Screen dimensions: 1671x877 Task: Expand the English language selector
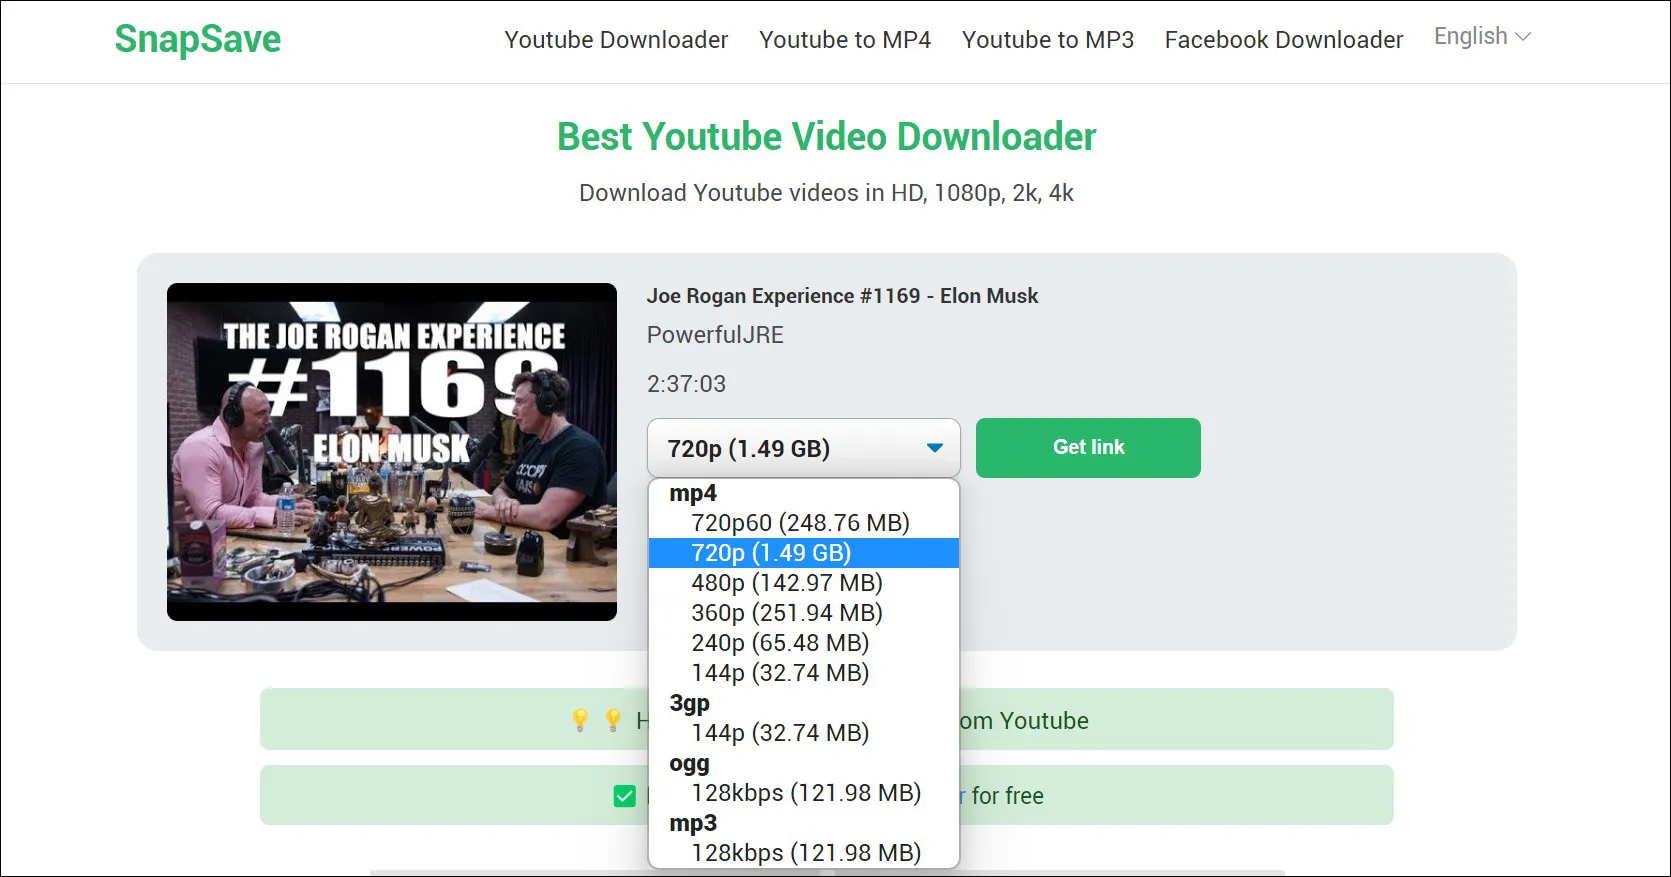(1482, 37)
